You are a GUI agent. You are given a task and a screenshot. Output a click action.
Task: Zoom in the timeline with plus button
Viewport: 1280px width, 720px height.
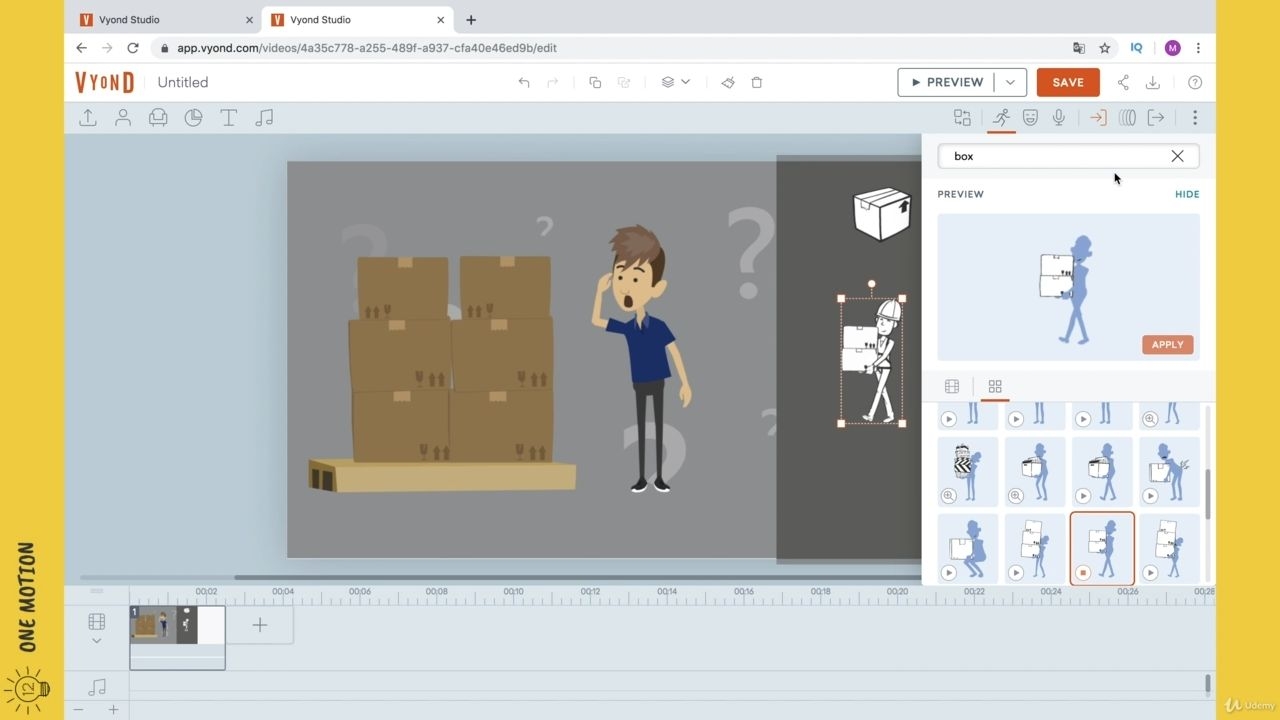pos(113,710)
